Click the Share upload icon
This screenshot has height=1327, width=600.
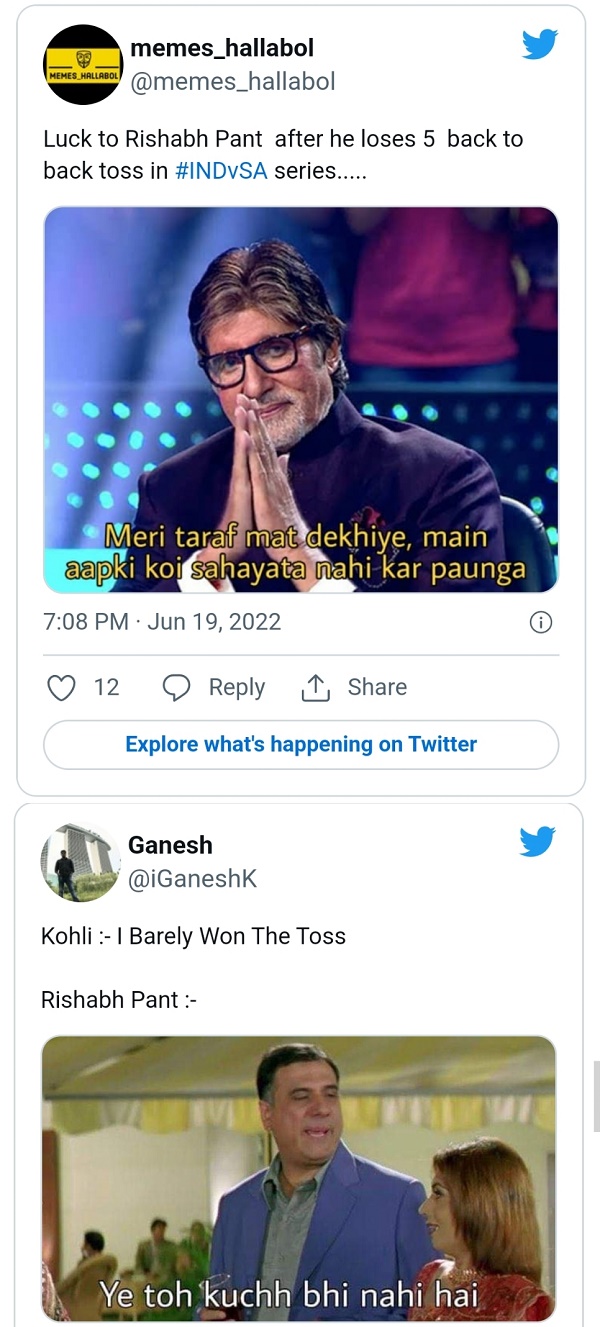tap(317, 687)
